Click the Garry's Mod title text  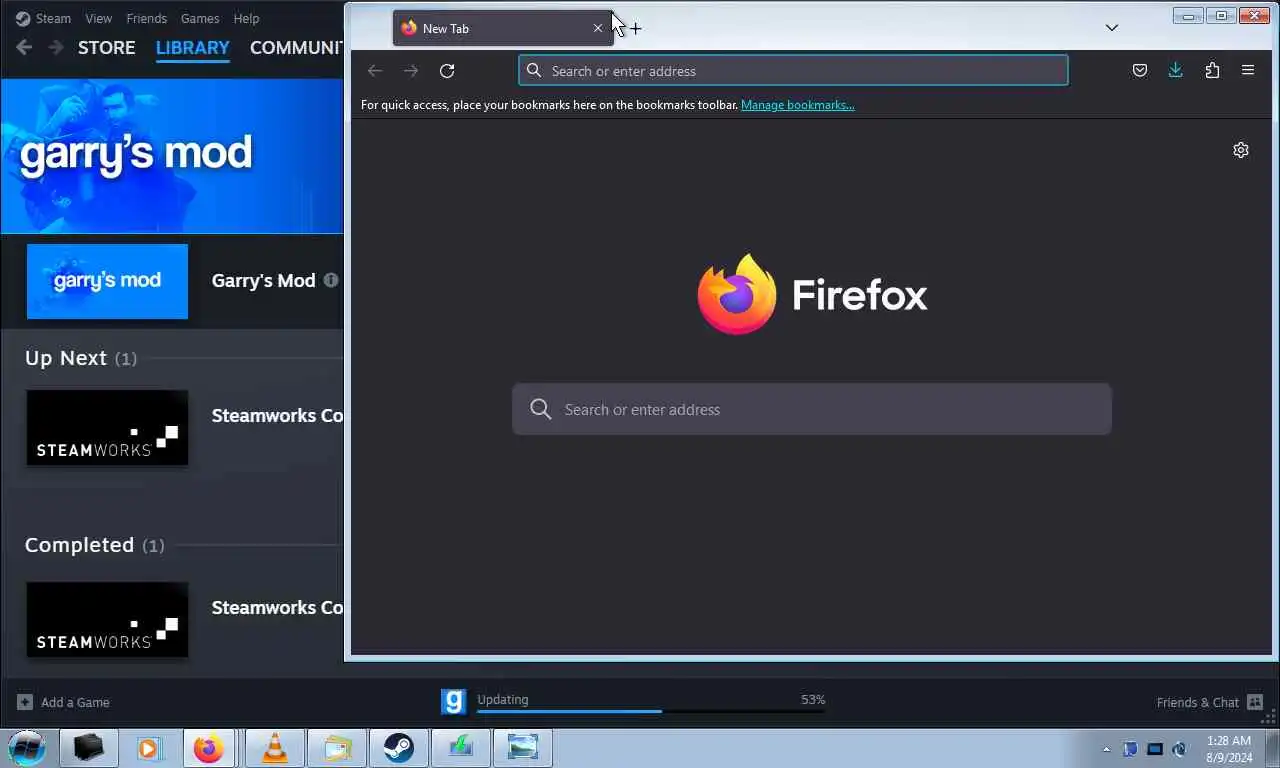pos(264,281)
